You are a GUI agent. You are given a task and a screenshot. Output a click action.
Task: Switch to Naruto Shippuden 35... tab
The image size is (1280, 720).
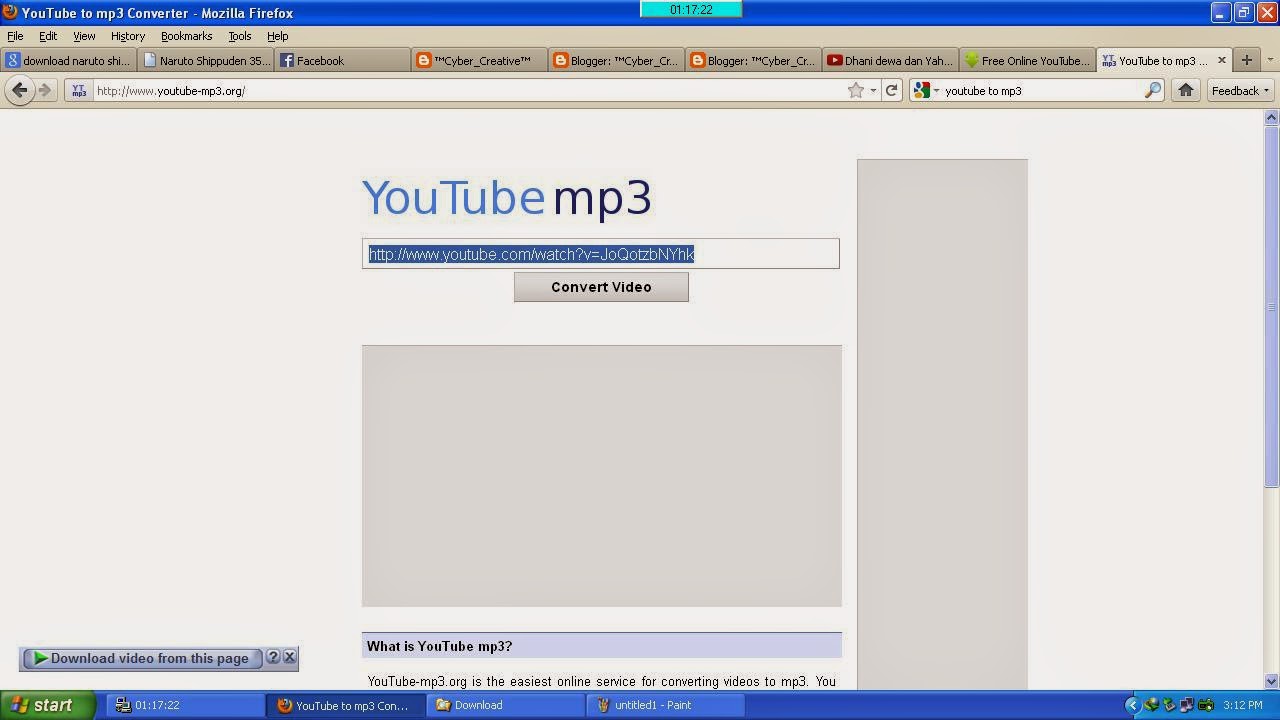[x=206, y=60]
